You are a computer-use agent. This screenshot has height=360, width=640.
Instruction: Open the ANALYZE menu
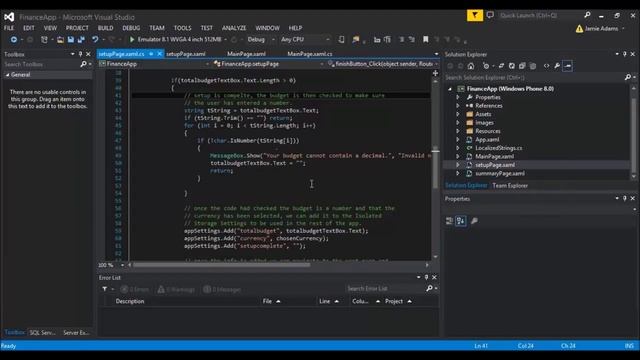(x=234, y=28)
